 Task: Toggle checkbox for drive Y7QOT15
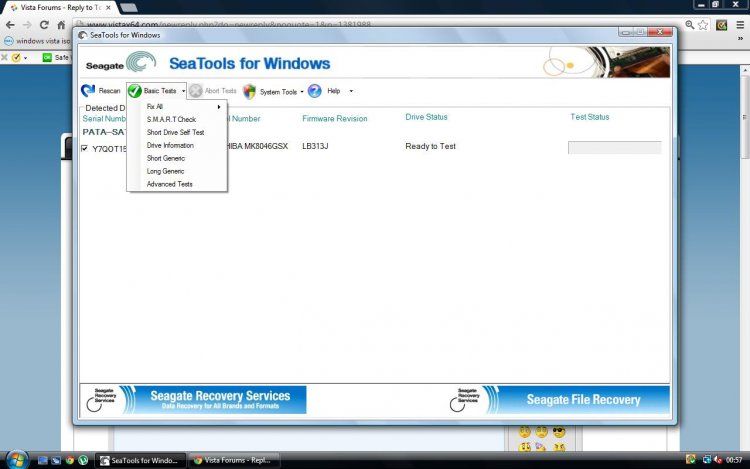coord(85,148)
